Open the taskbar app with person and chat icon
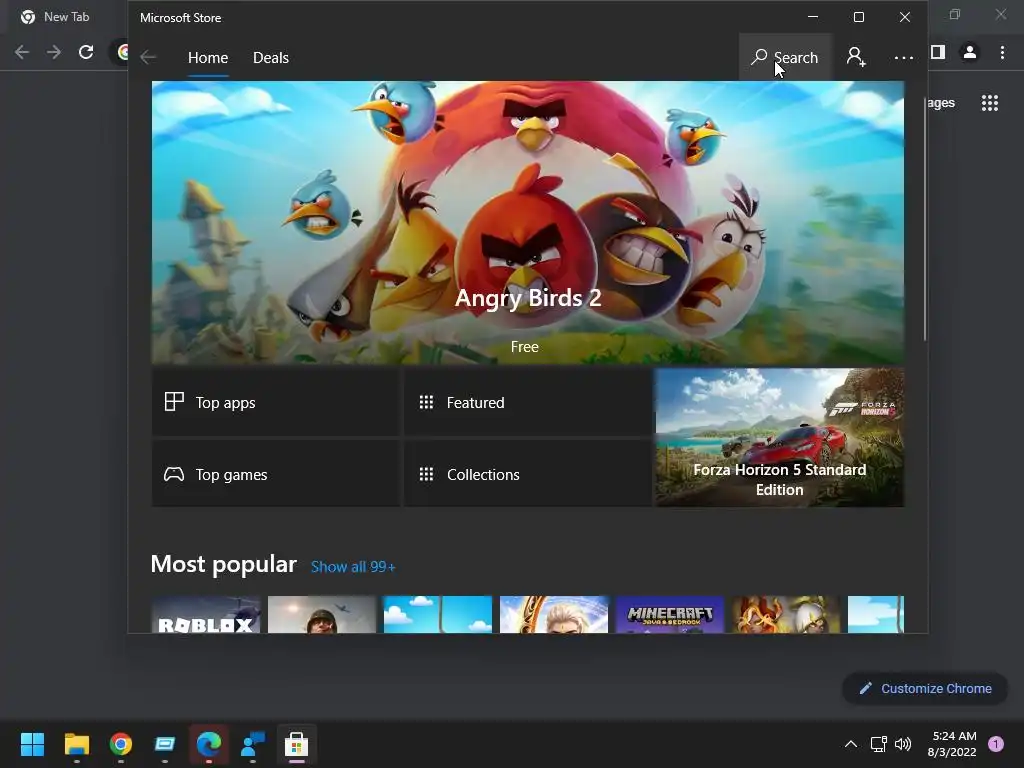 (x=253, y=744)
